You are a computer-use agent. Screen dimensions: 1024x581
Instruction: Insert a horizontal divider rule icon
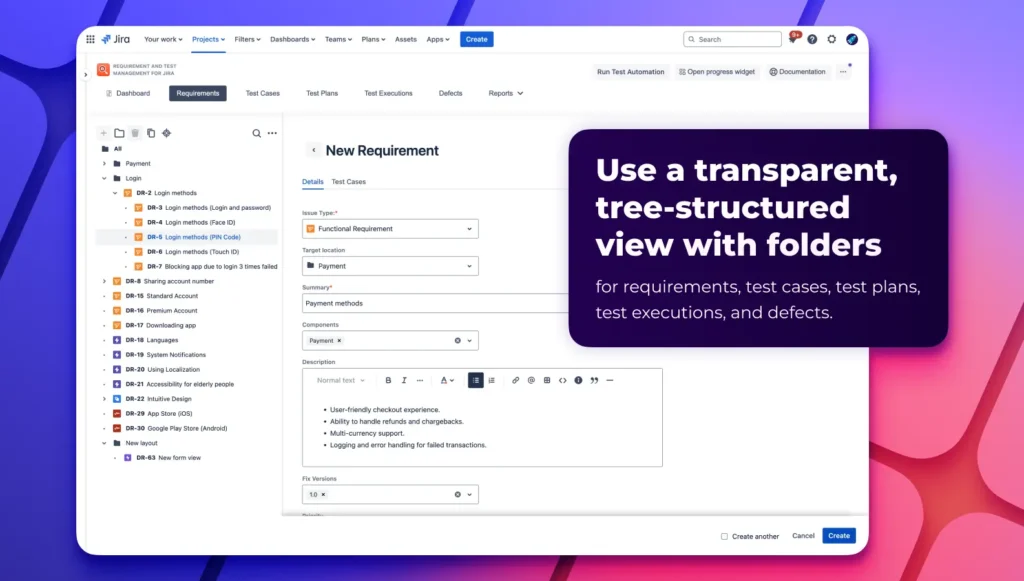(610, 380)
